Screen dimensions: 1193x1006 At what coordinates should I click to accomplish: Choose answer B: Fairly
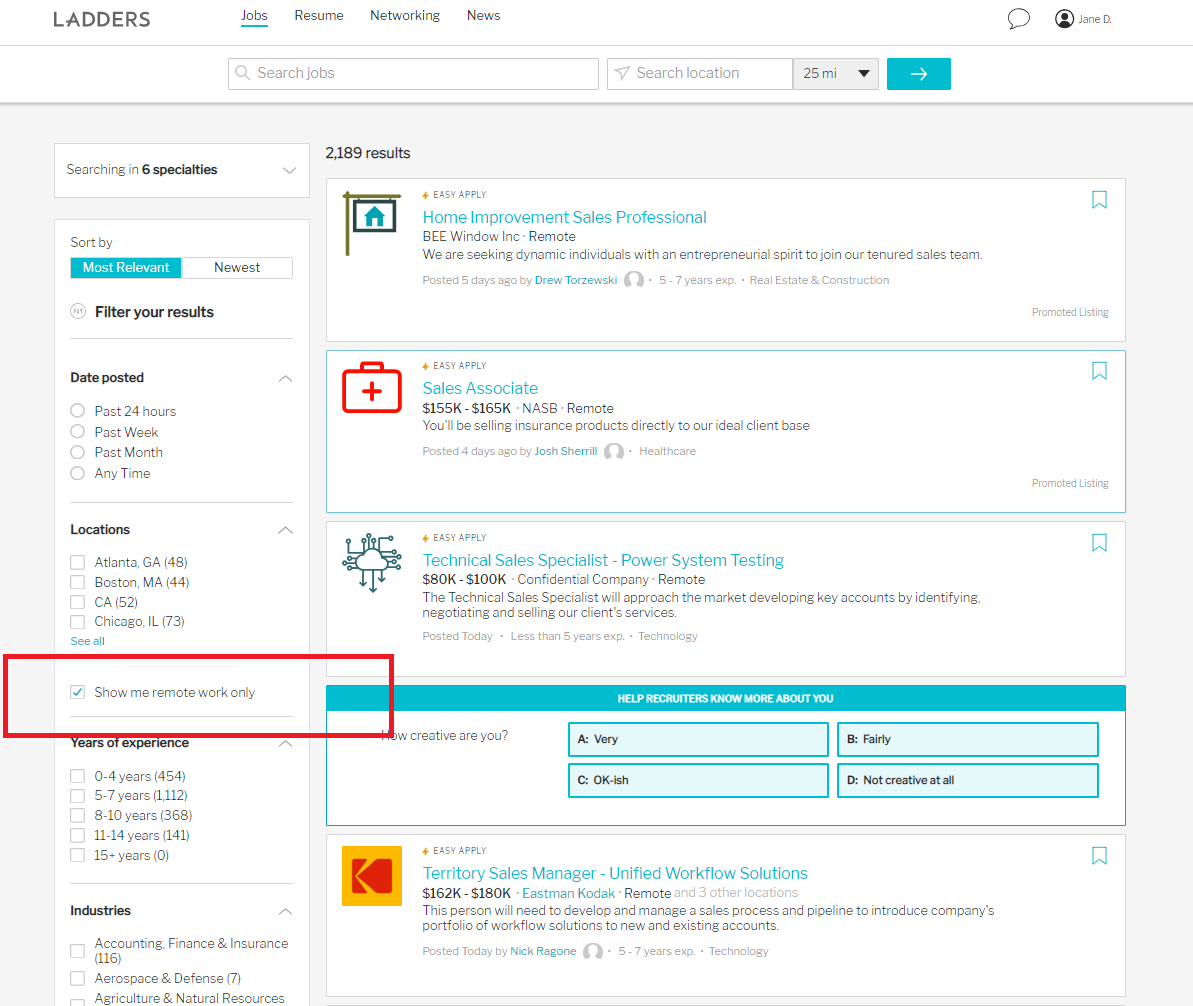pos(968,739)
